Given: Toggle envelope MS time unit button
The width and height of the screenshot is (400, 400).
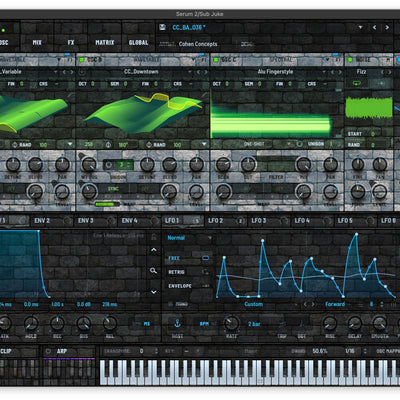Looking at the screenshot, I should click(x=147, y=324).
